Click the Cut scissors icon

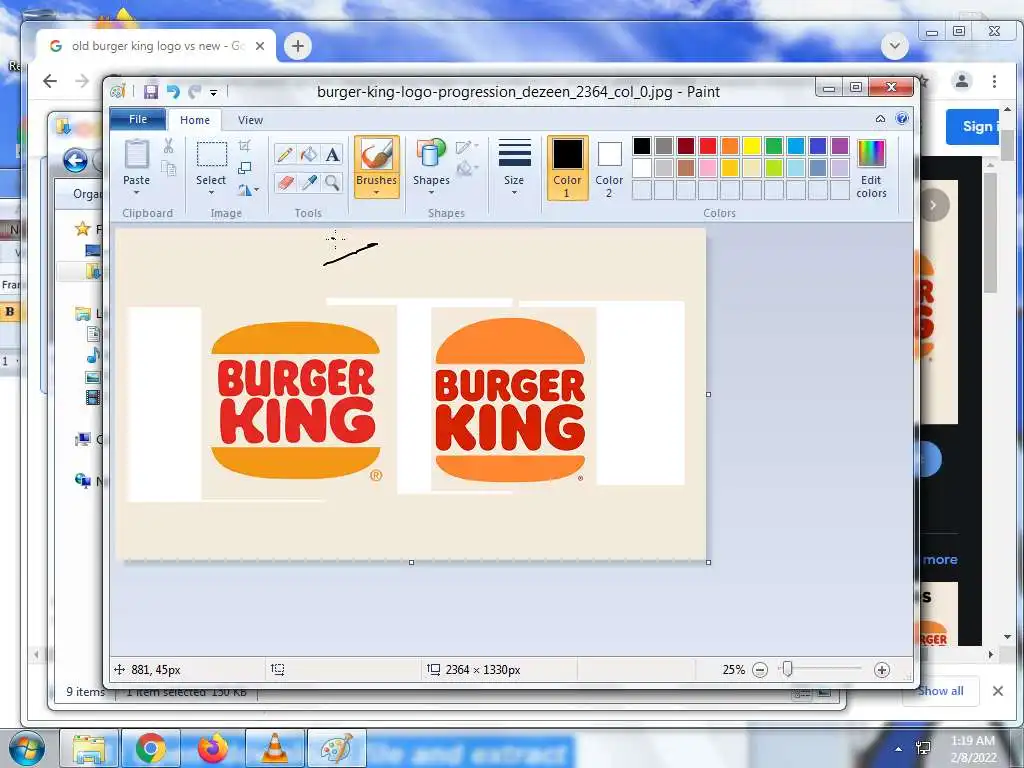pos(168,146)
